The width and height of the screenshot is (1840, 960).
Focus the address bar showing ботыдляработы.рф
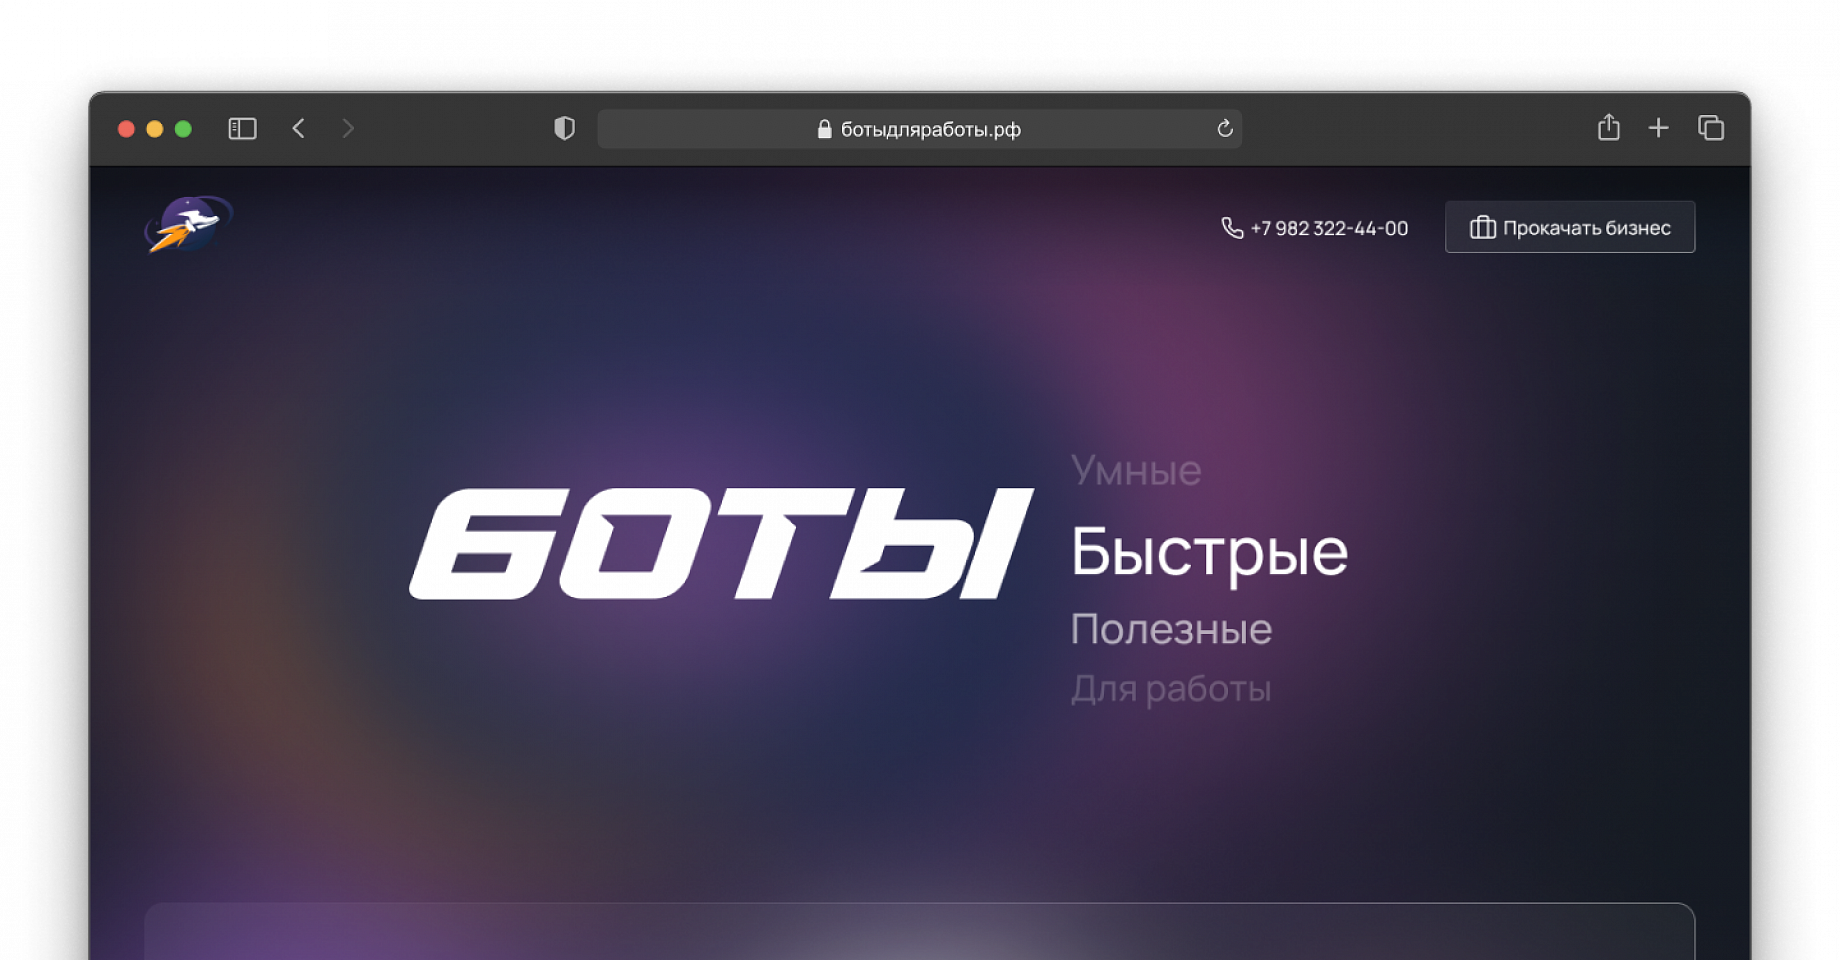click(919, 129)
